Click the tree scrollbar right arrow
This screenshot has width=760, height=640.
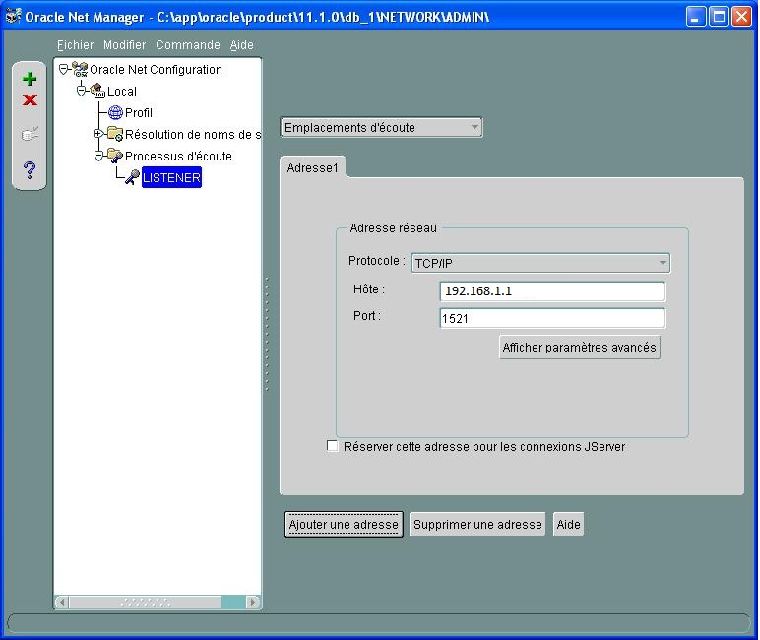point(252,602)
